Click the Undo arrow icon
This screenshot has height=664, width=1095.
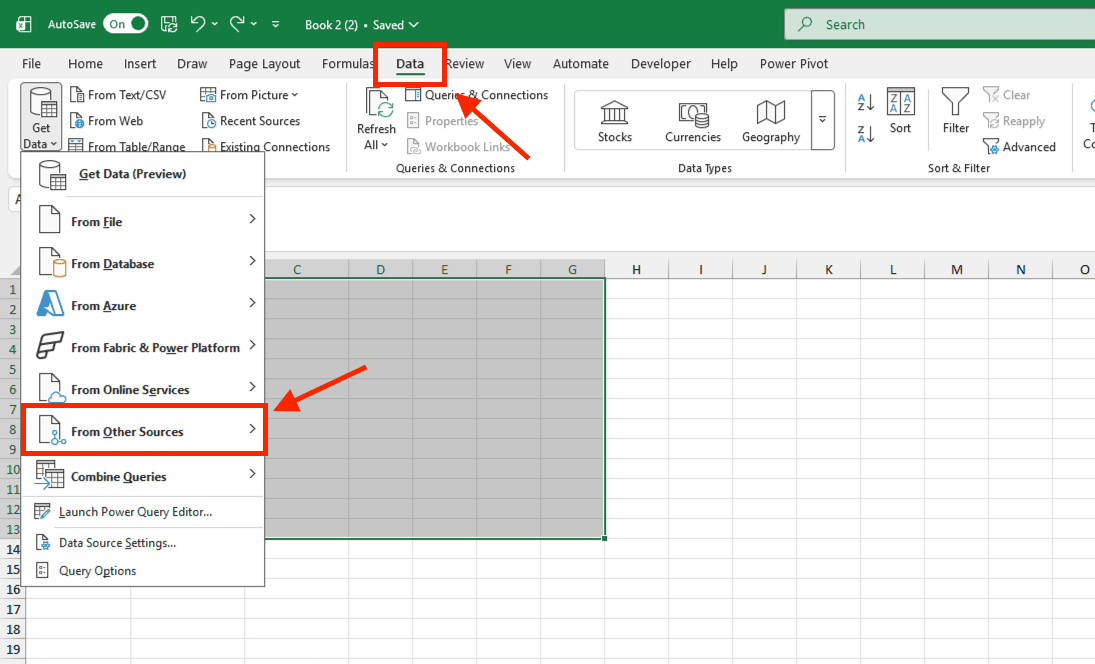click(198, 24)
